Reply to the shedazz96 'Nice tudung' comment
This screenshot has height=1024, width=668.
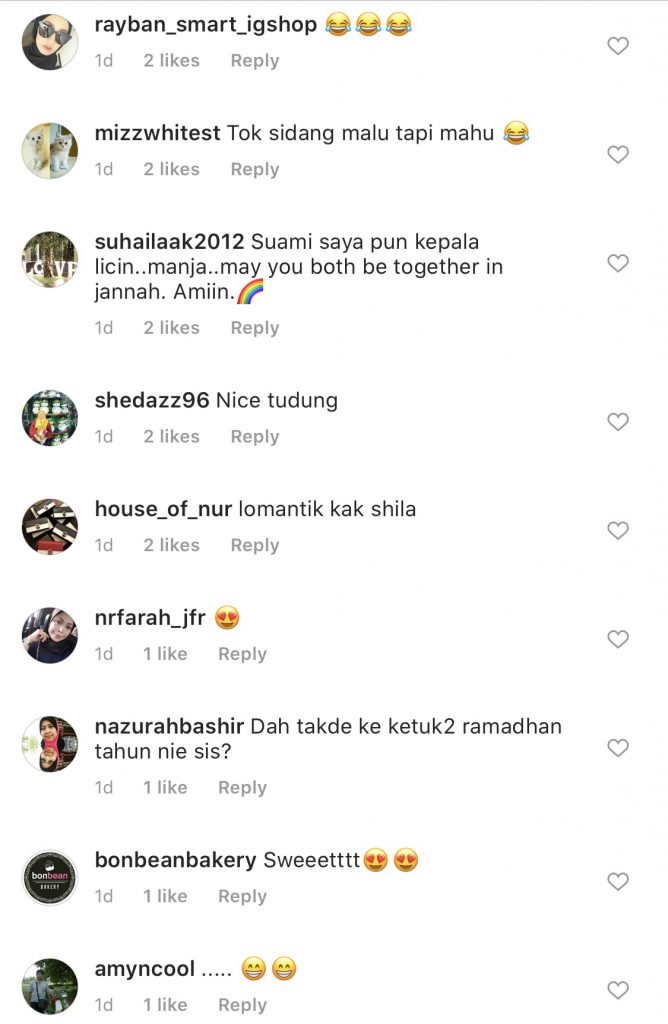[255, 436]
